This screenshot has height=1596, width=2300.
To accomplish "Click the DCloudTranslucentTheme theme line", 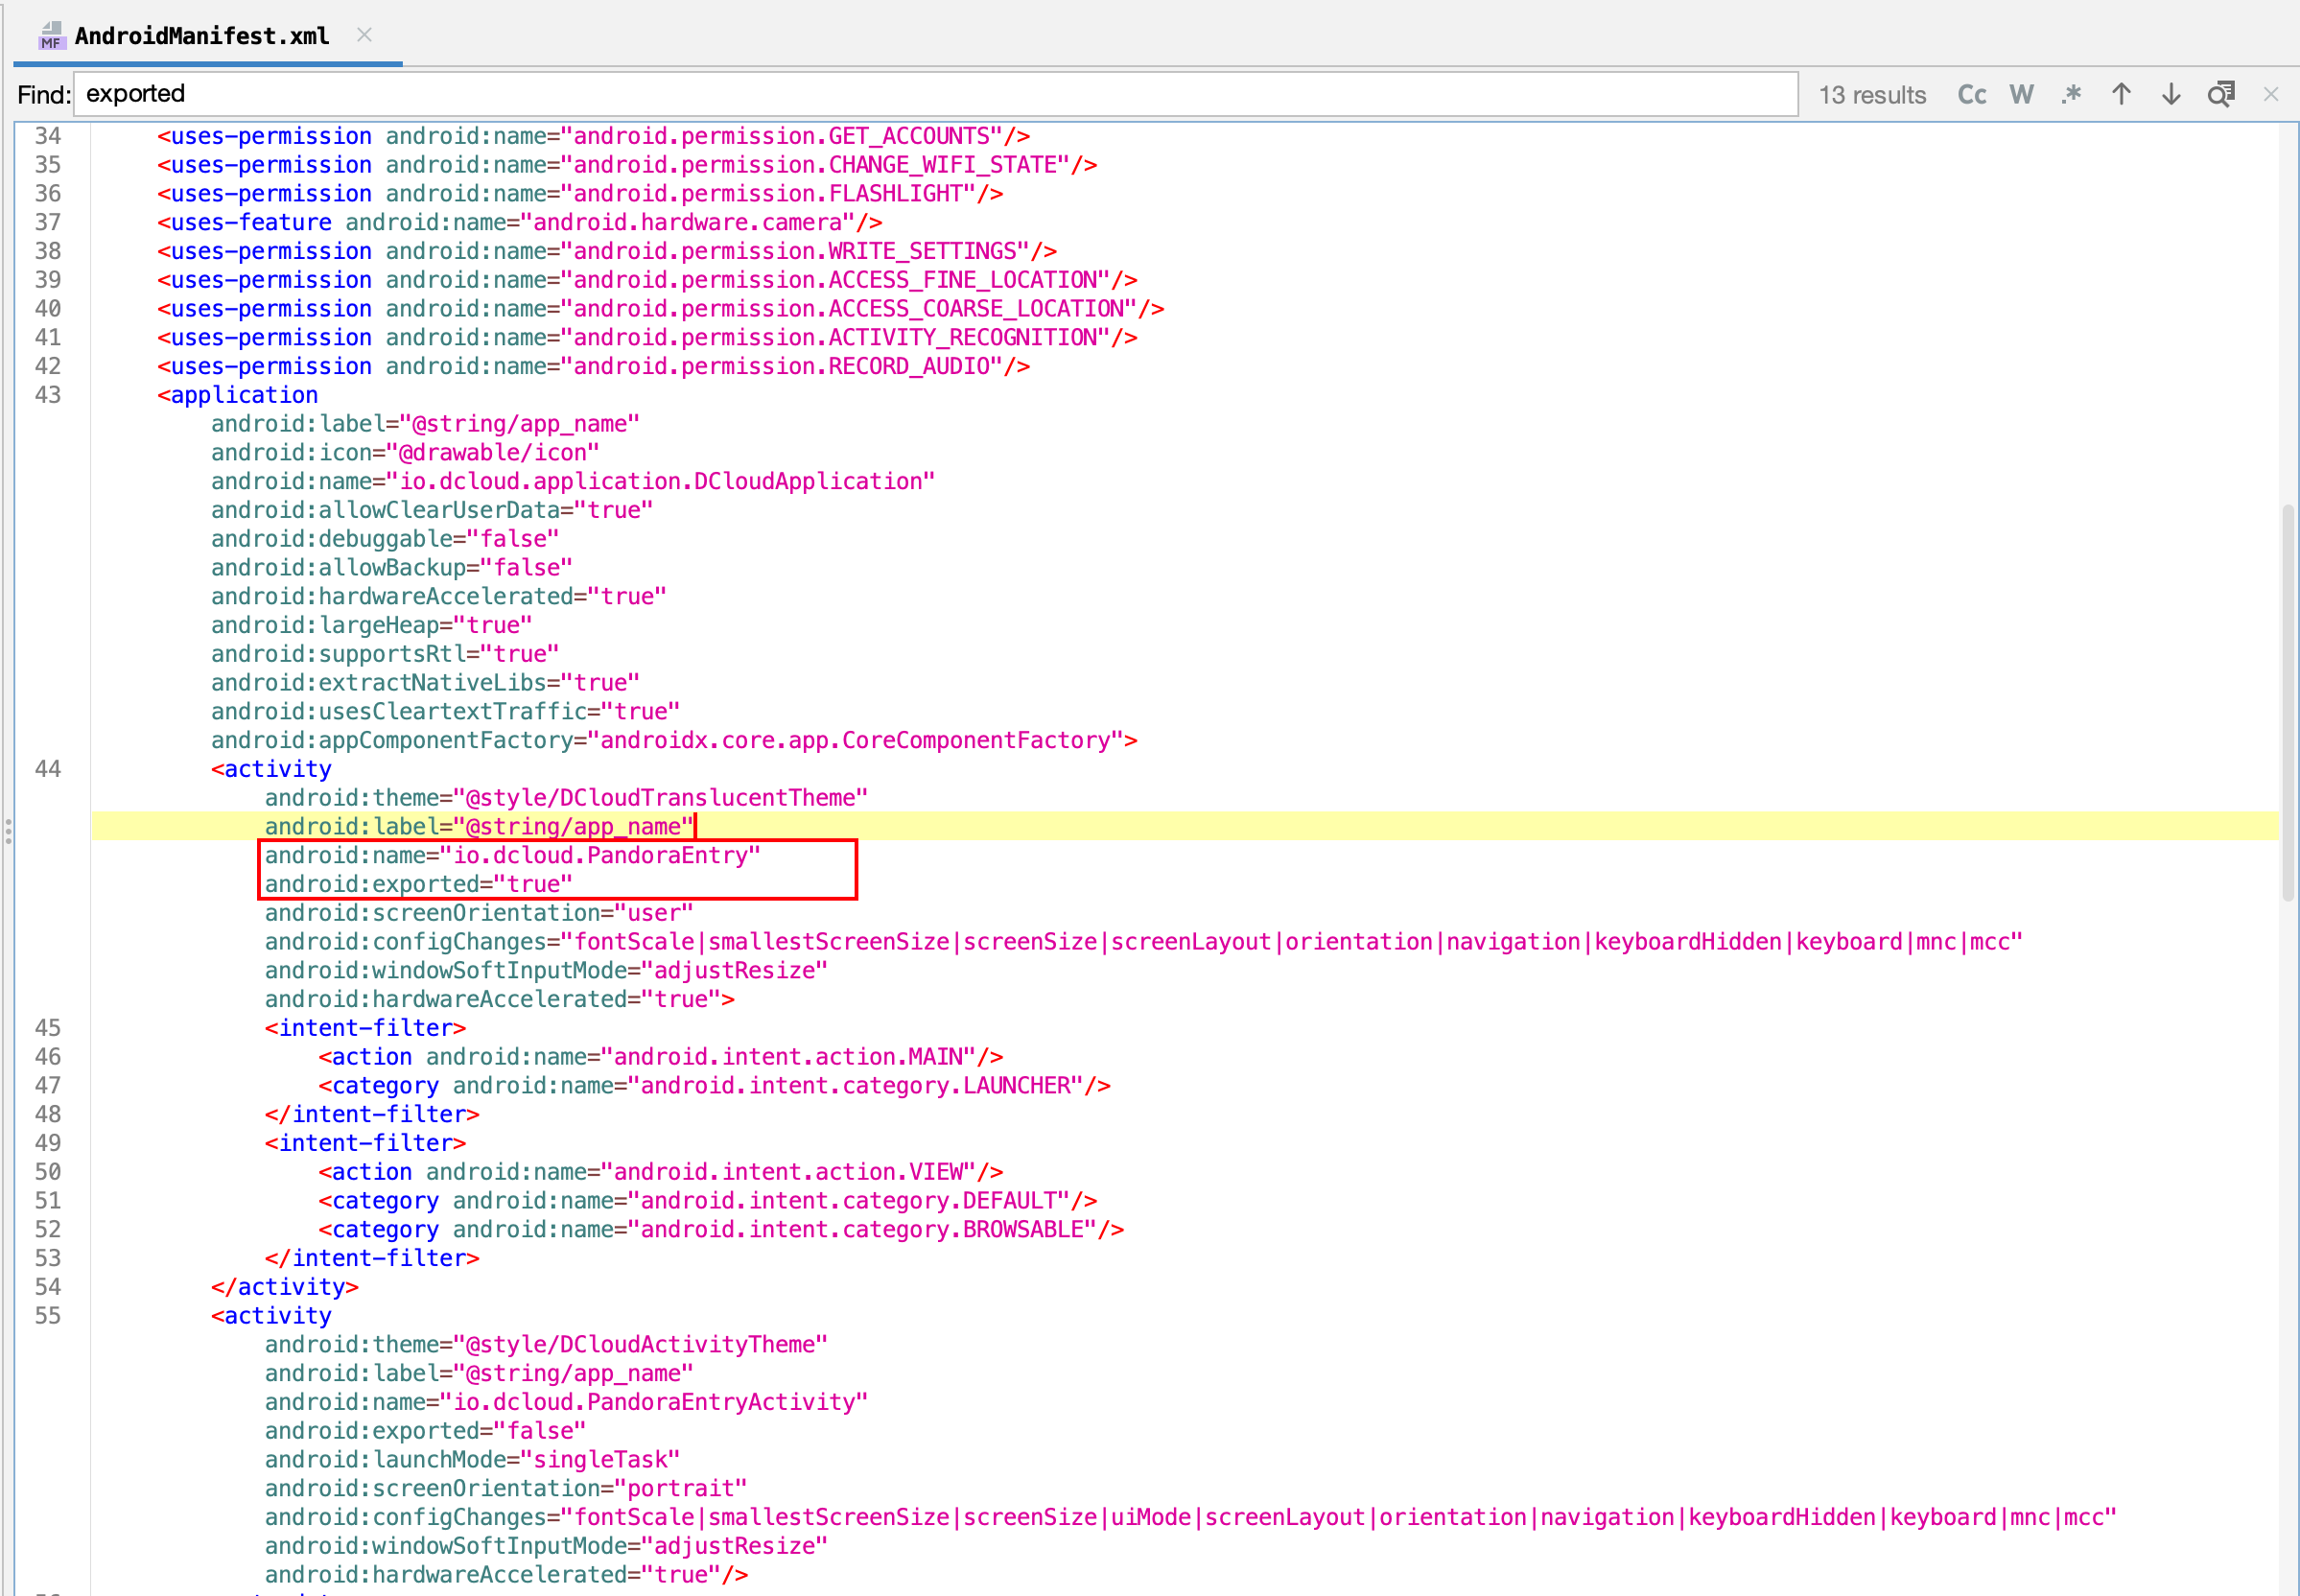I will pyautogui.click(x=566, y=798).
